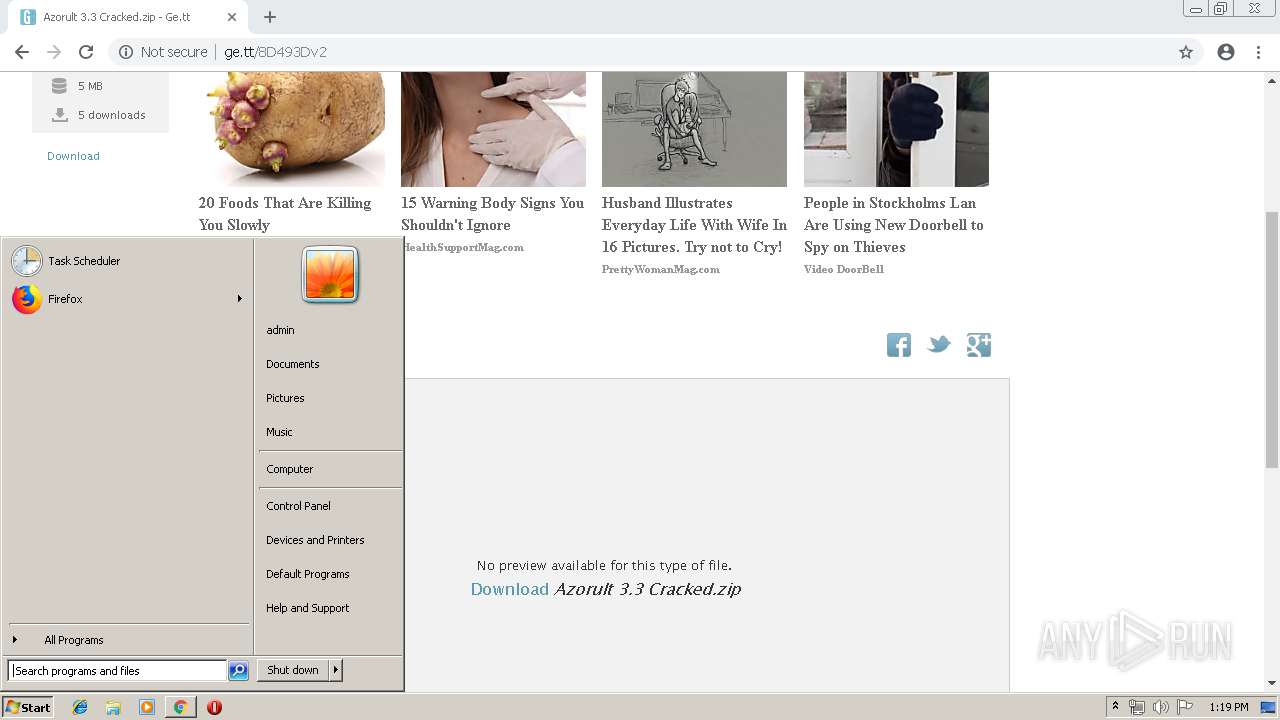Click the PrettyWomanMag.com source text
Image resolution: width=1280 pixels, height=720 pixels.
661,269
